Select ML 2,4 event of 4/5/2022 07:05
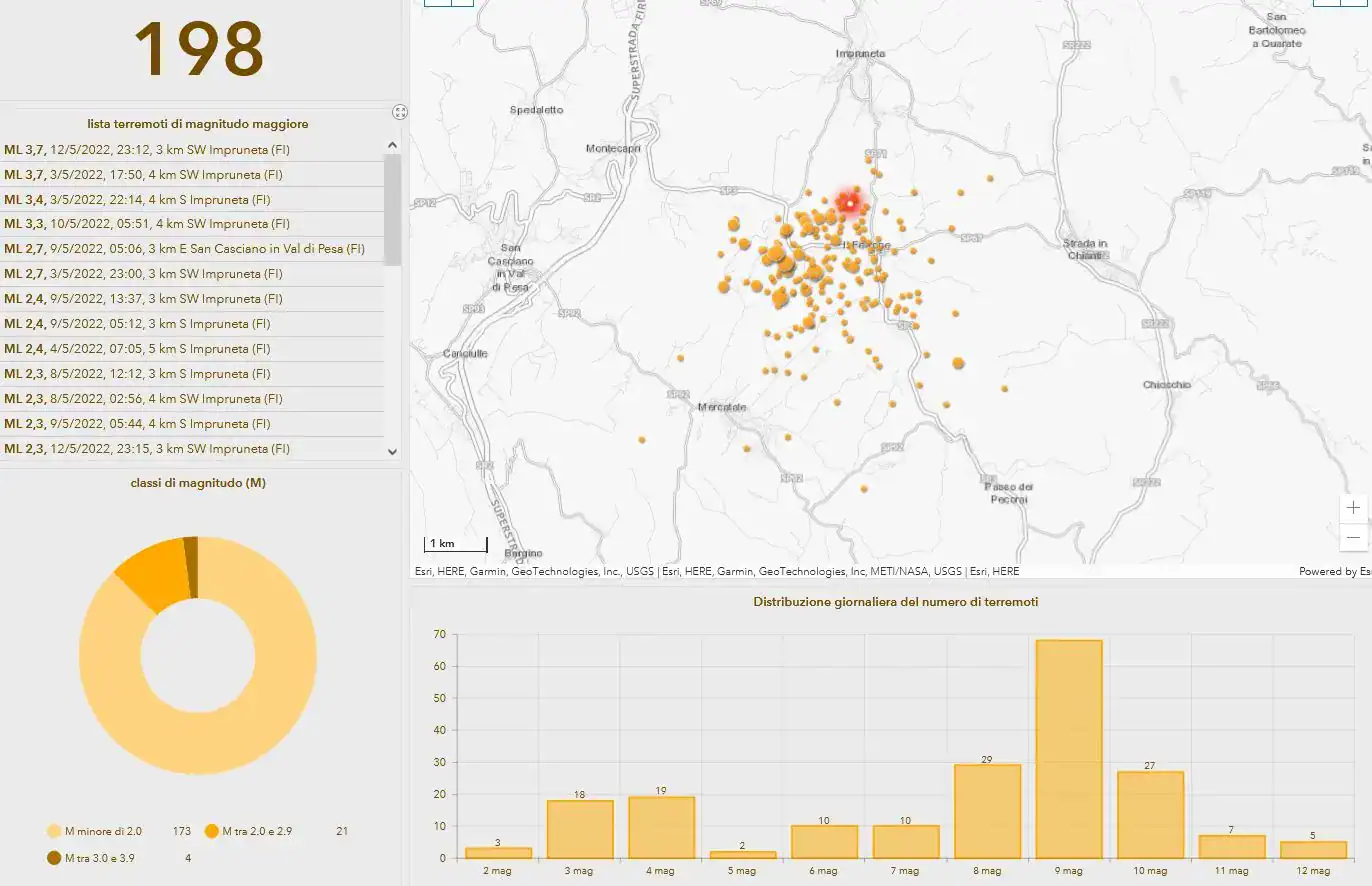1372x886 pixels. pos(192,349)
